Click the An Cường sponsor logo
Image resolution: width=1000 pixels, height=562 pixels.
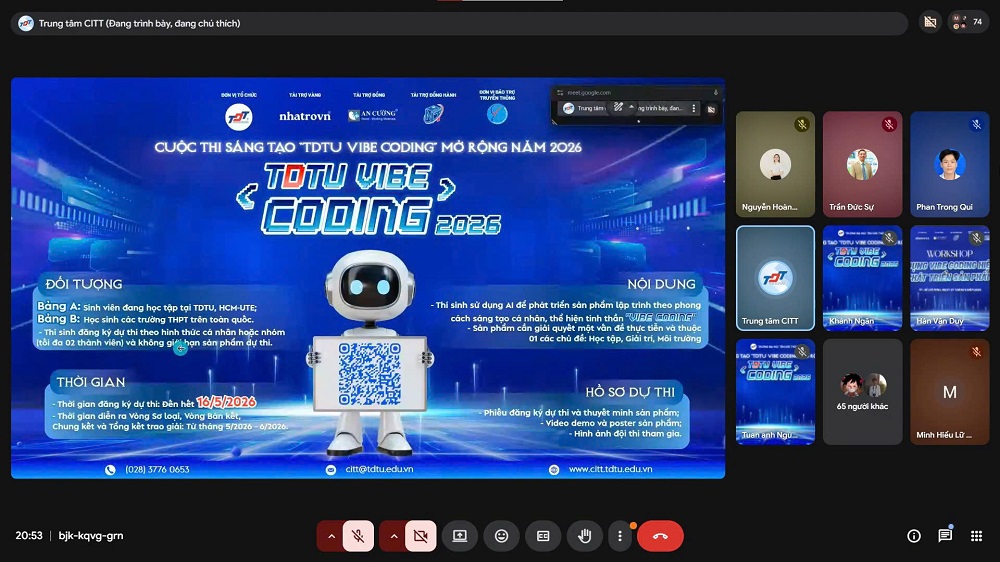tap(372, 115)
